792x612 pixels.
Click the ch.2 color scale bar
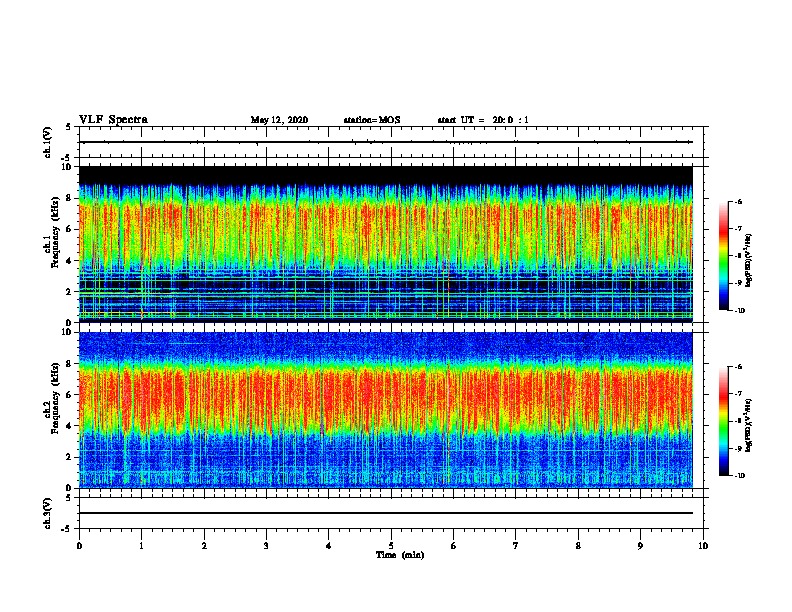pyautogui.click(x=724, y=421)
